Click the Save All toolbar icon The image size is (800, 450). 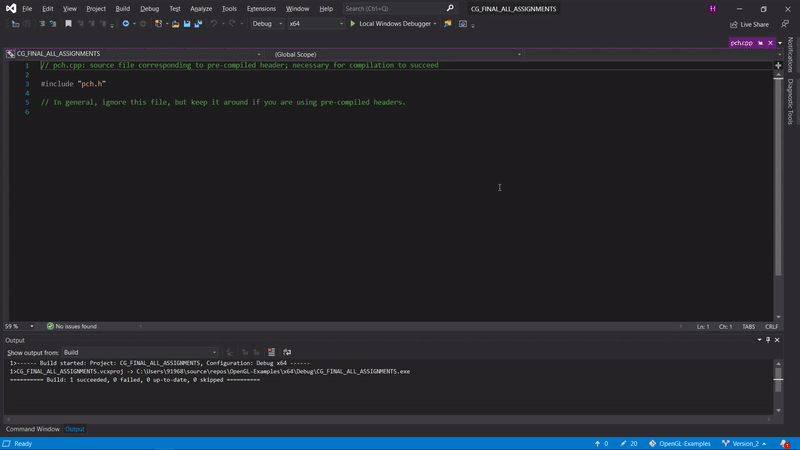[198, 24]
